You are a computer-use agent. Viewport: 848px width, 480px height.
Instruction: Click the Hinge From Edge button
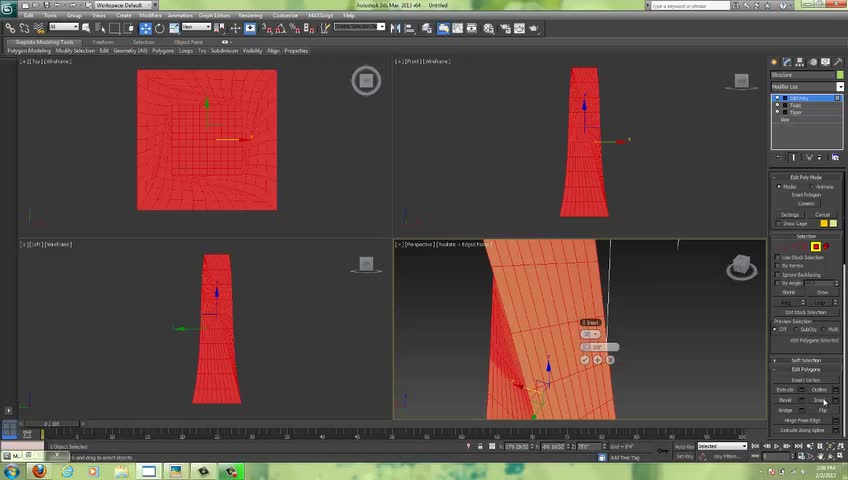pyautogui.click(x=802, y=421)
